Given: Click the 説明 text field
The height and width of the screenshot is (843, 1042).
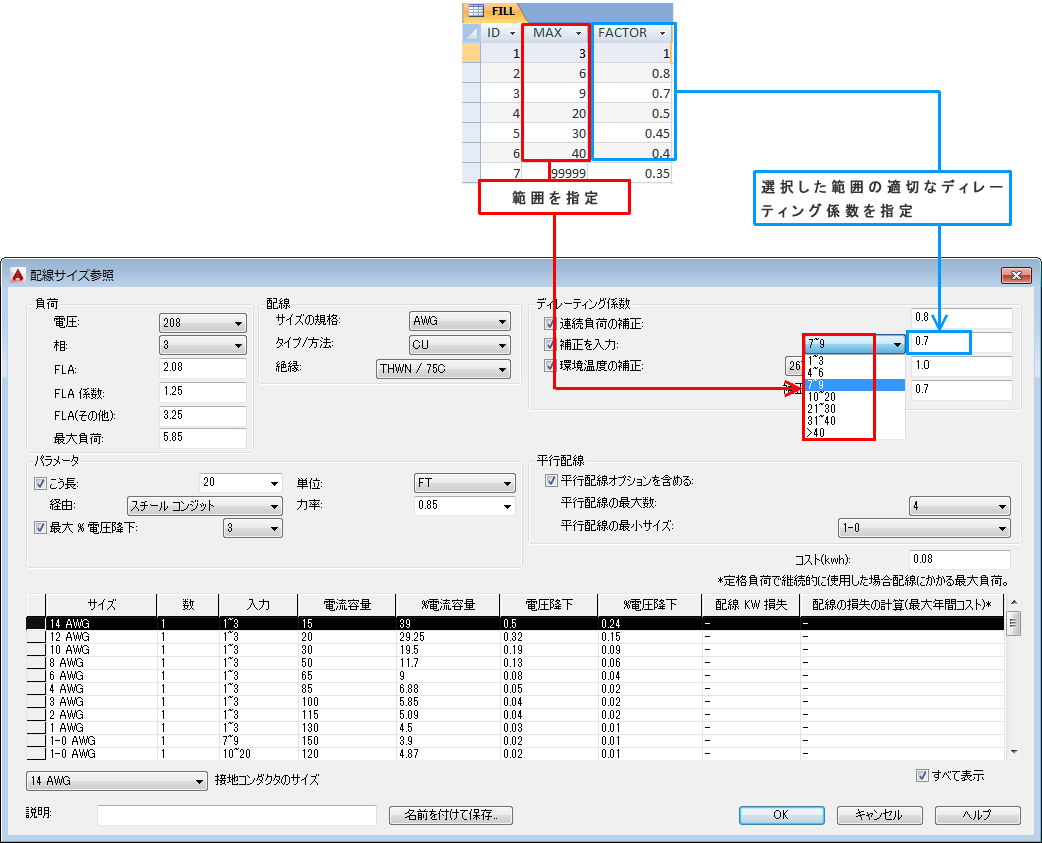Looking at the screenshot, I should pyautogui.click(x=237, y=815).
